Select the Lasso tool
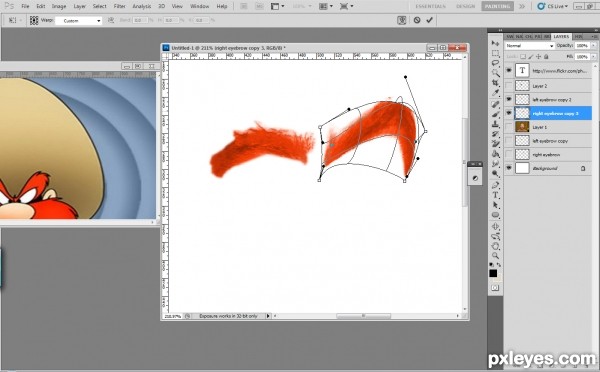This screenshot has height=372, width=600. click(495, 63)
